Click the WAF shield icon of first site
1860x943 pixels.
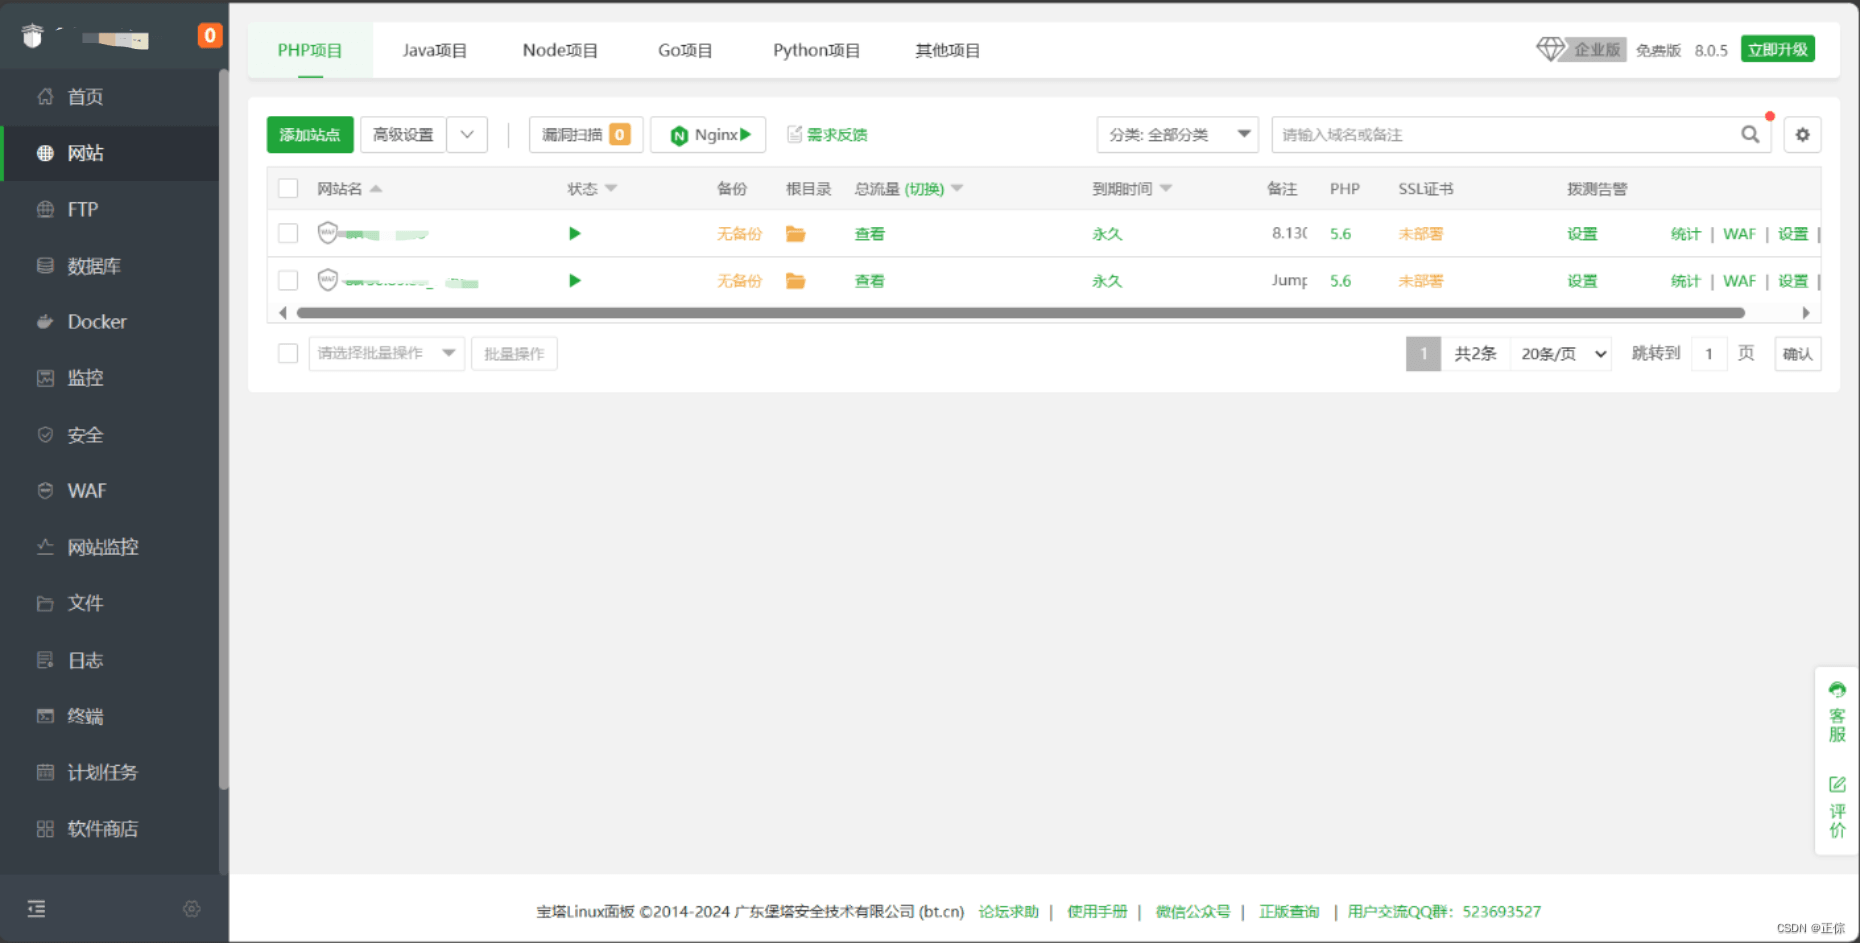(x=327, y=233)
